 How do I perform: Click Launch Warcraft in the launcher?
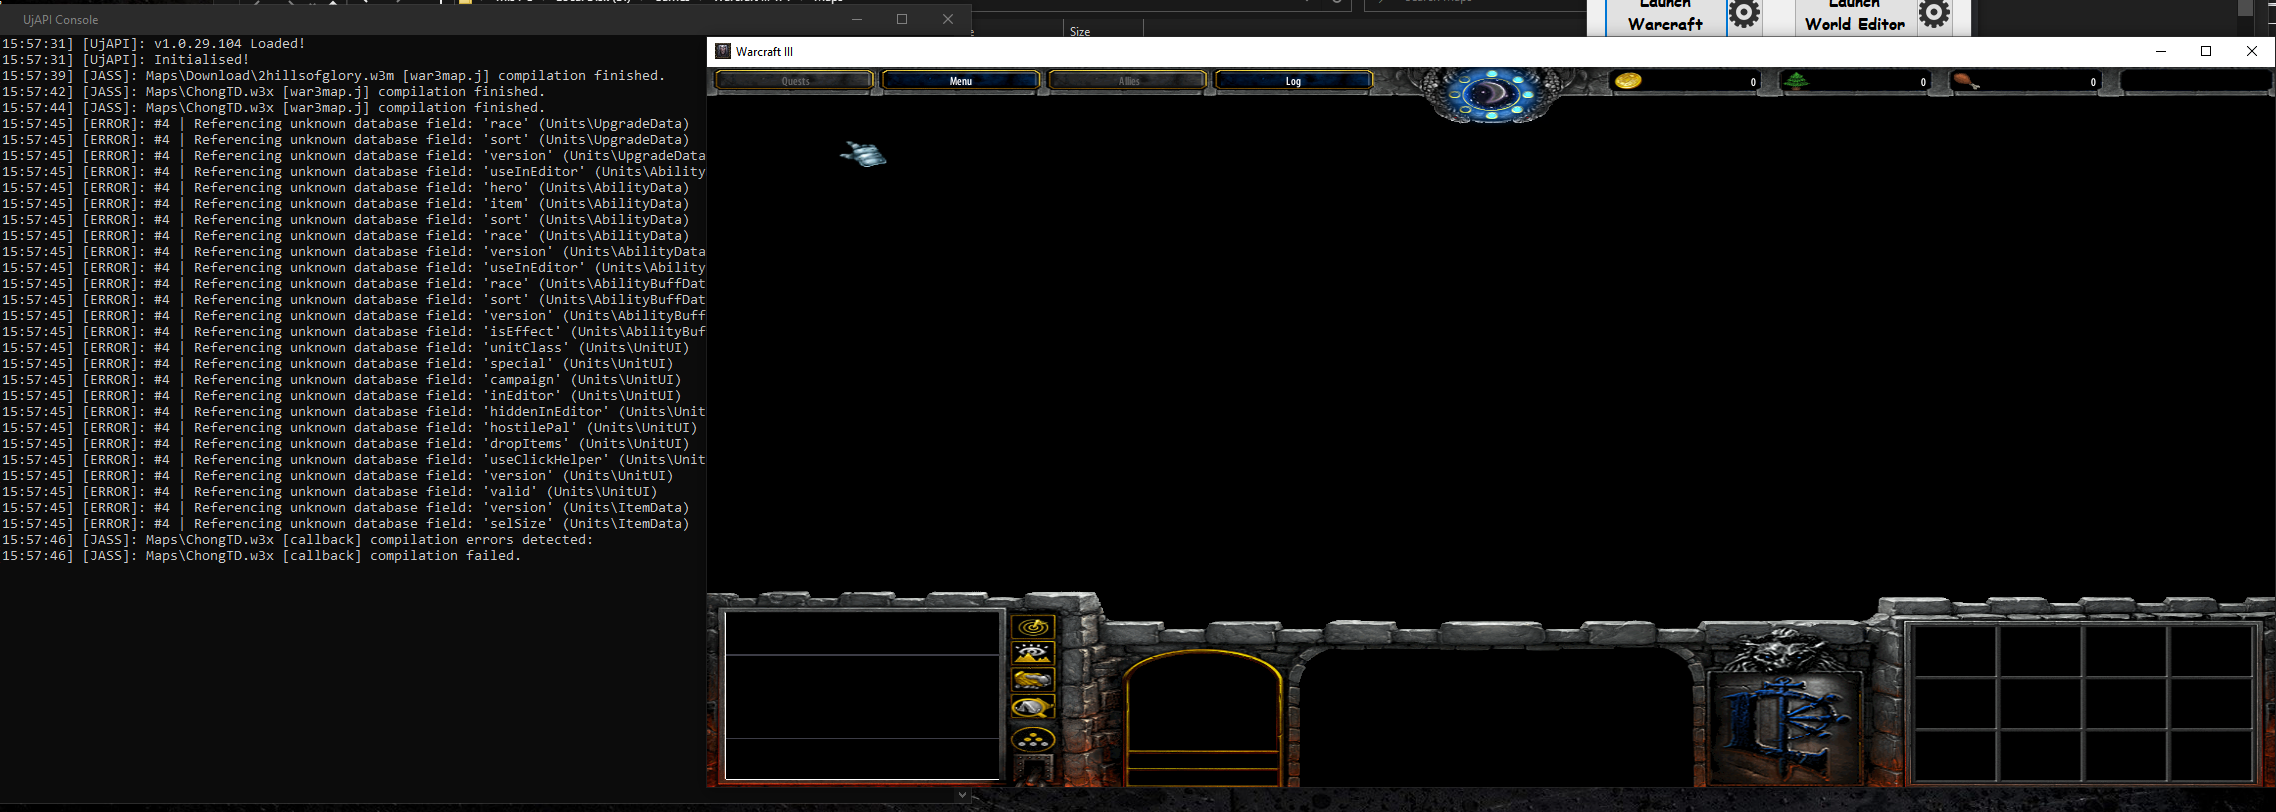(x=1665, y=16)
